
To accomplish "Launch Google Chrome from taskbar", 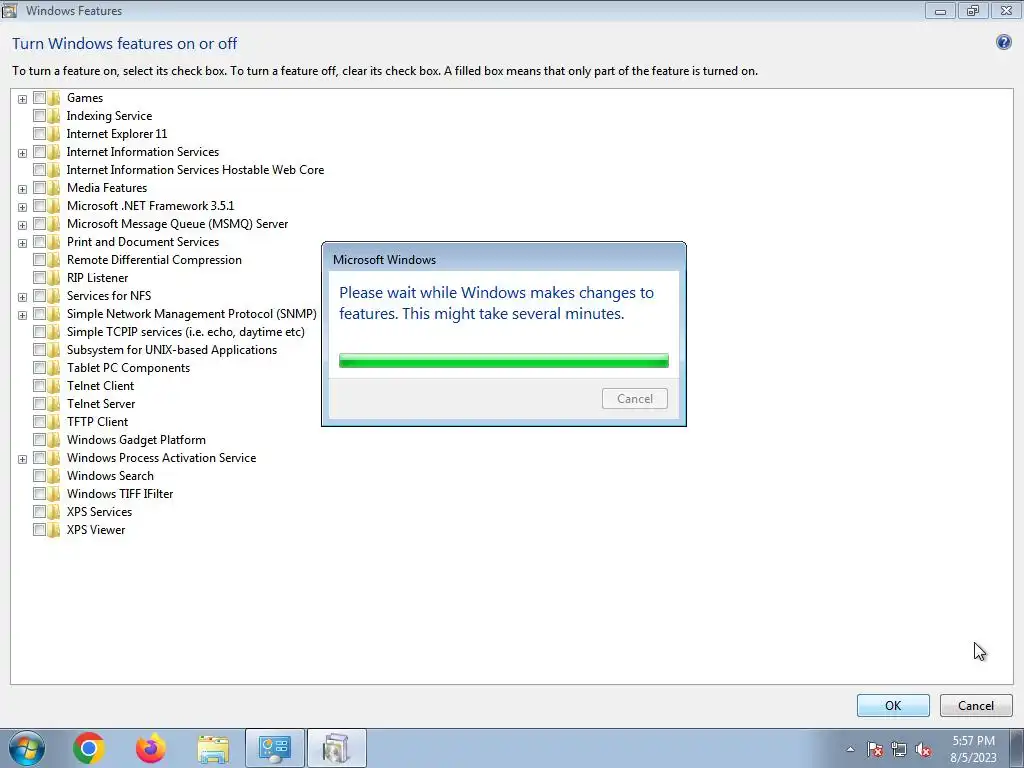I will pos(89,748).
